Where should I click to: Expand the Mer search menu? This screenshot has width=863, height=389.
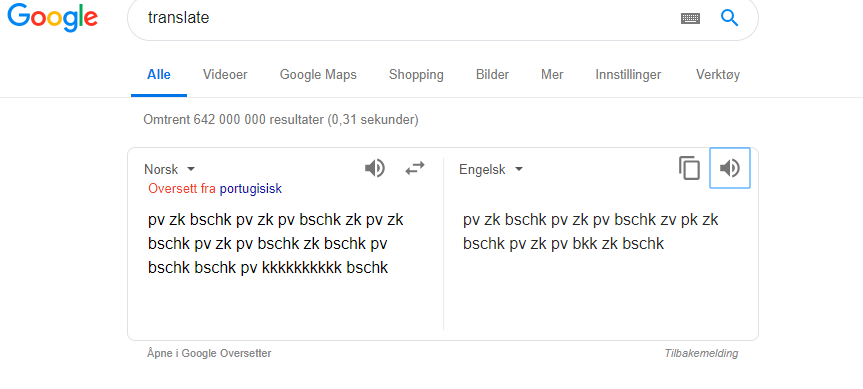click(x=552, y=74)
